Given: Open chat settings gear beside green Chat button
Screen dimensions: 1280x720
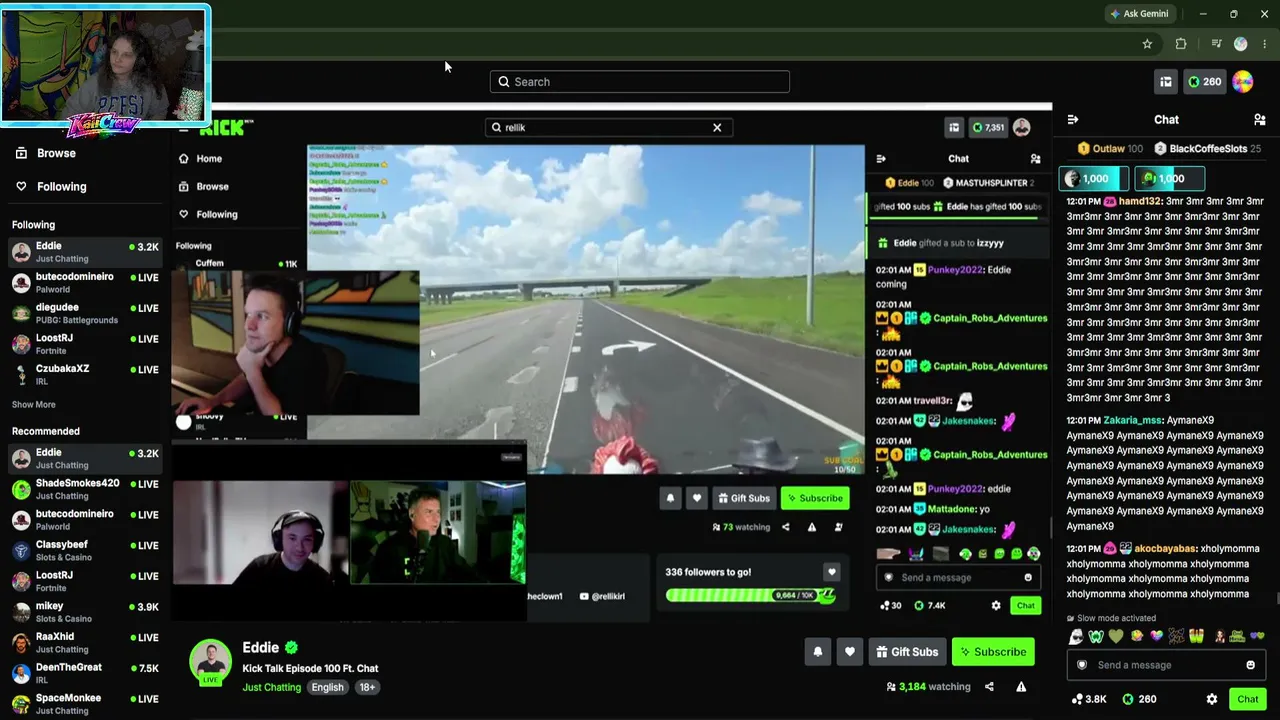Looking at the screenshot, I should 1212,699.
